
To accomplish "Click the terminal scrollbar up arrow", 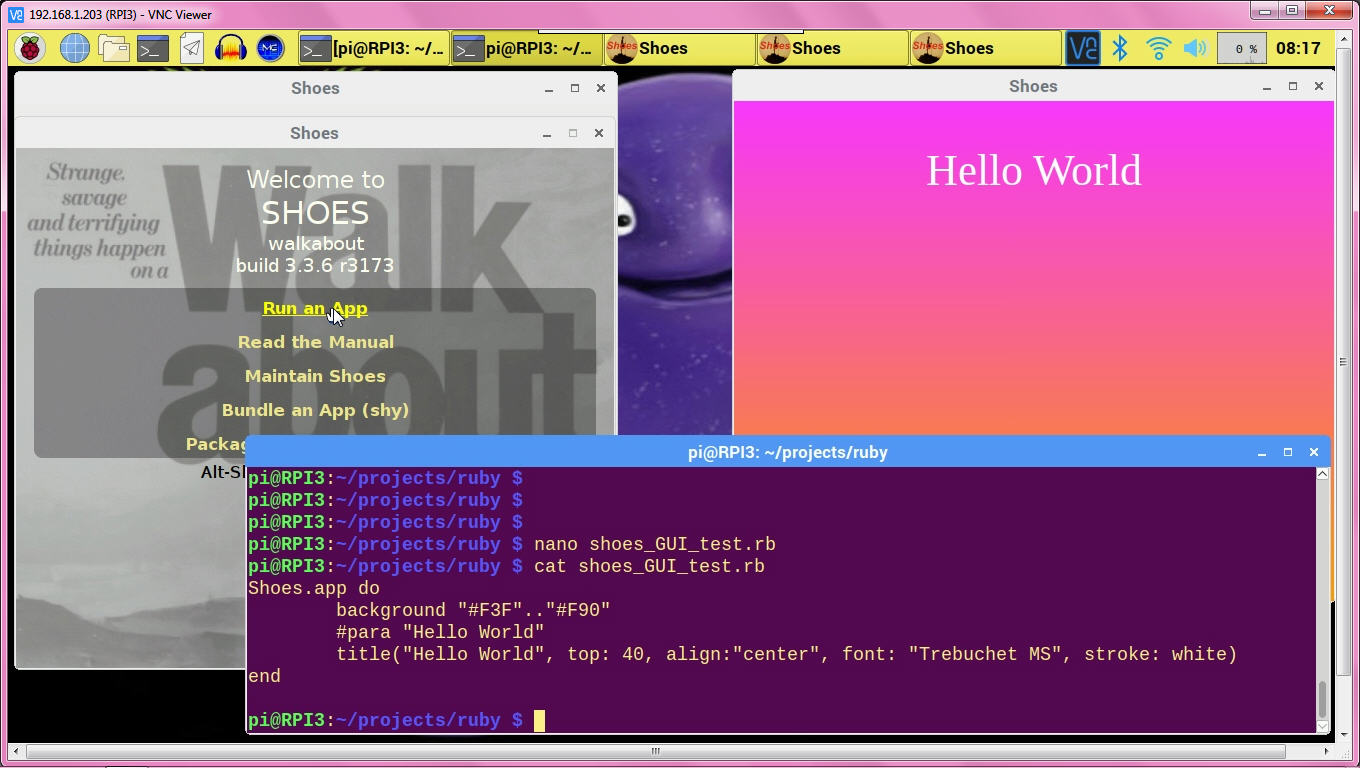I will [x=1322, y=474].
